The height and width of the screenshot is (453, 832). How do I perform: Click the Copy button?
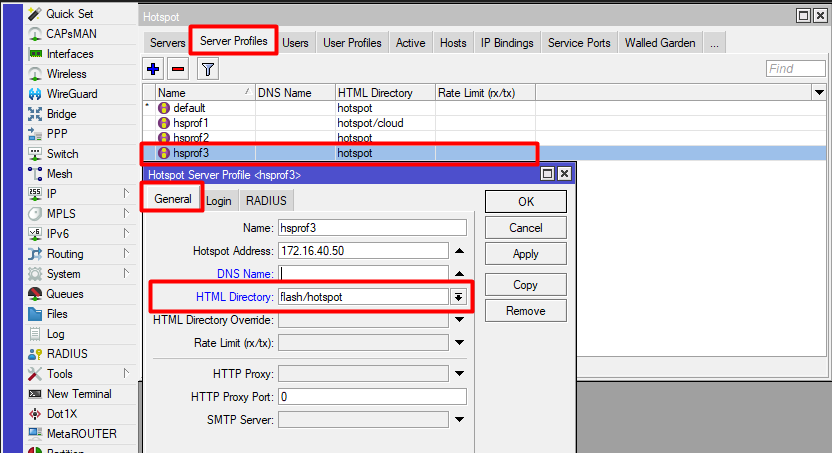point(525,285)
